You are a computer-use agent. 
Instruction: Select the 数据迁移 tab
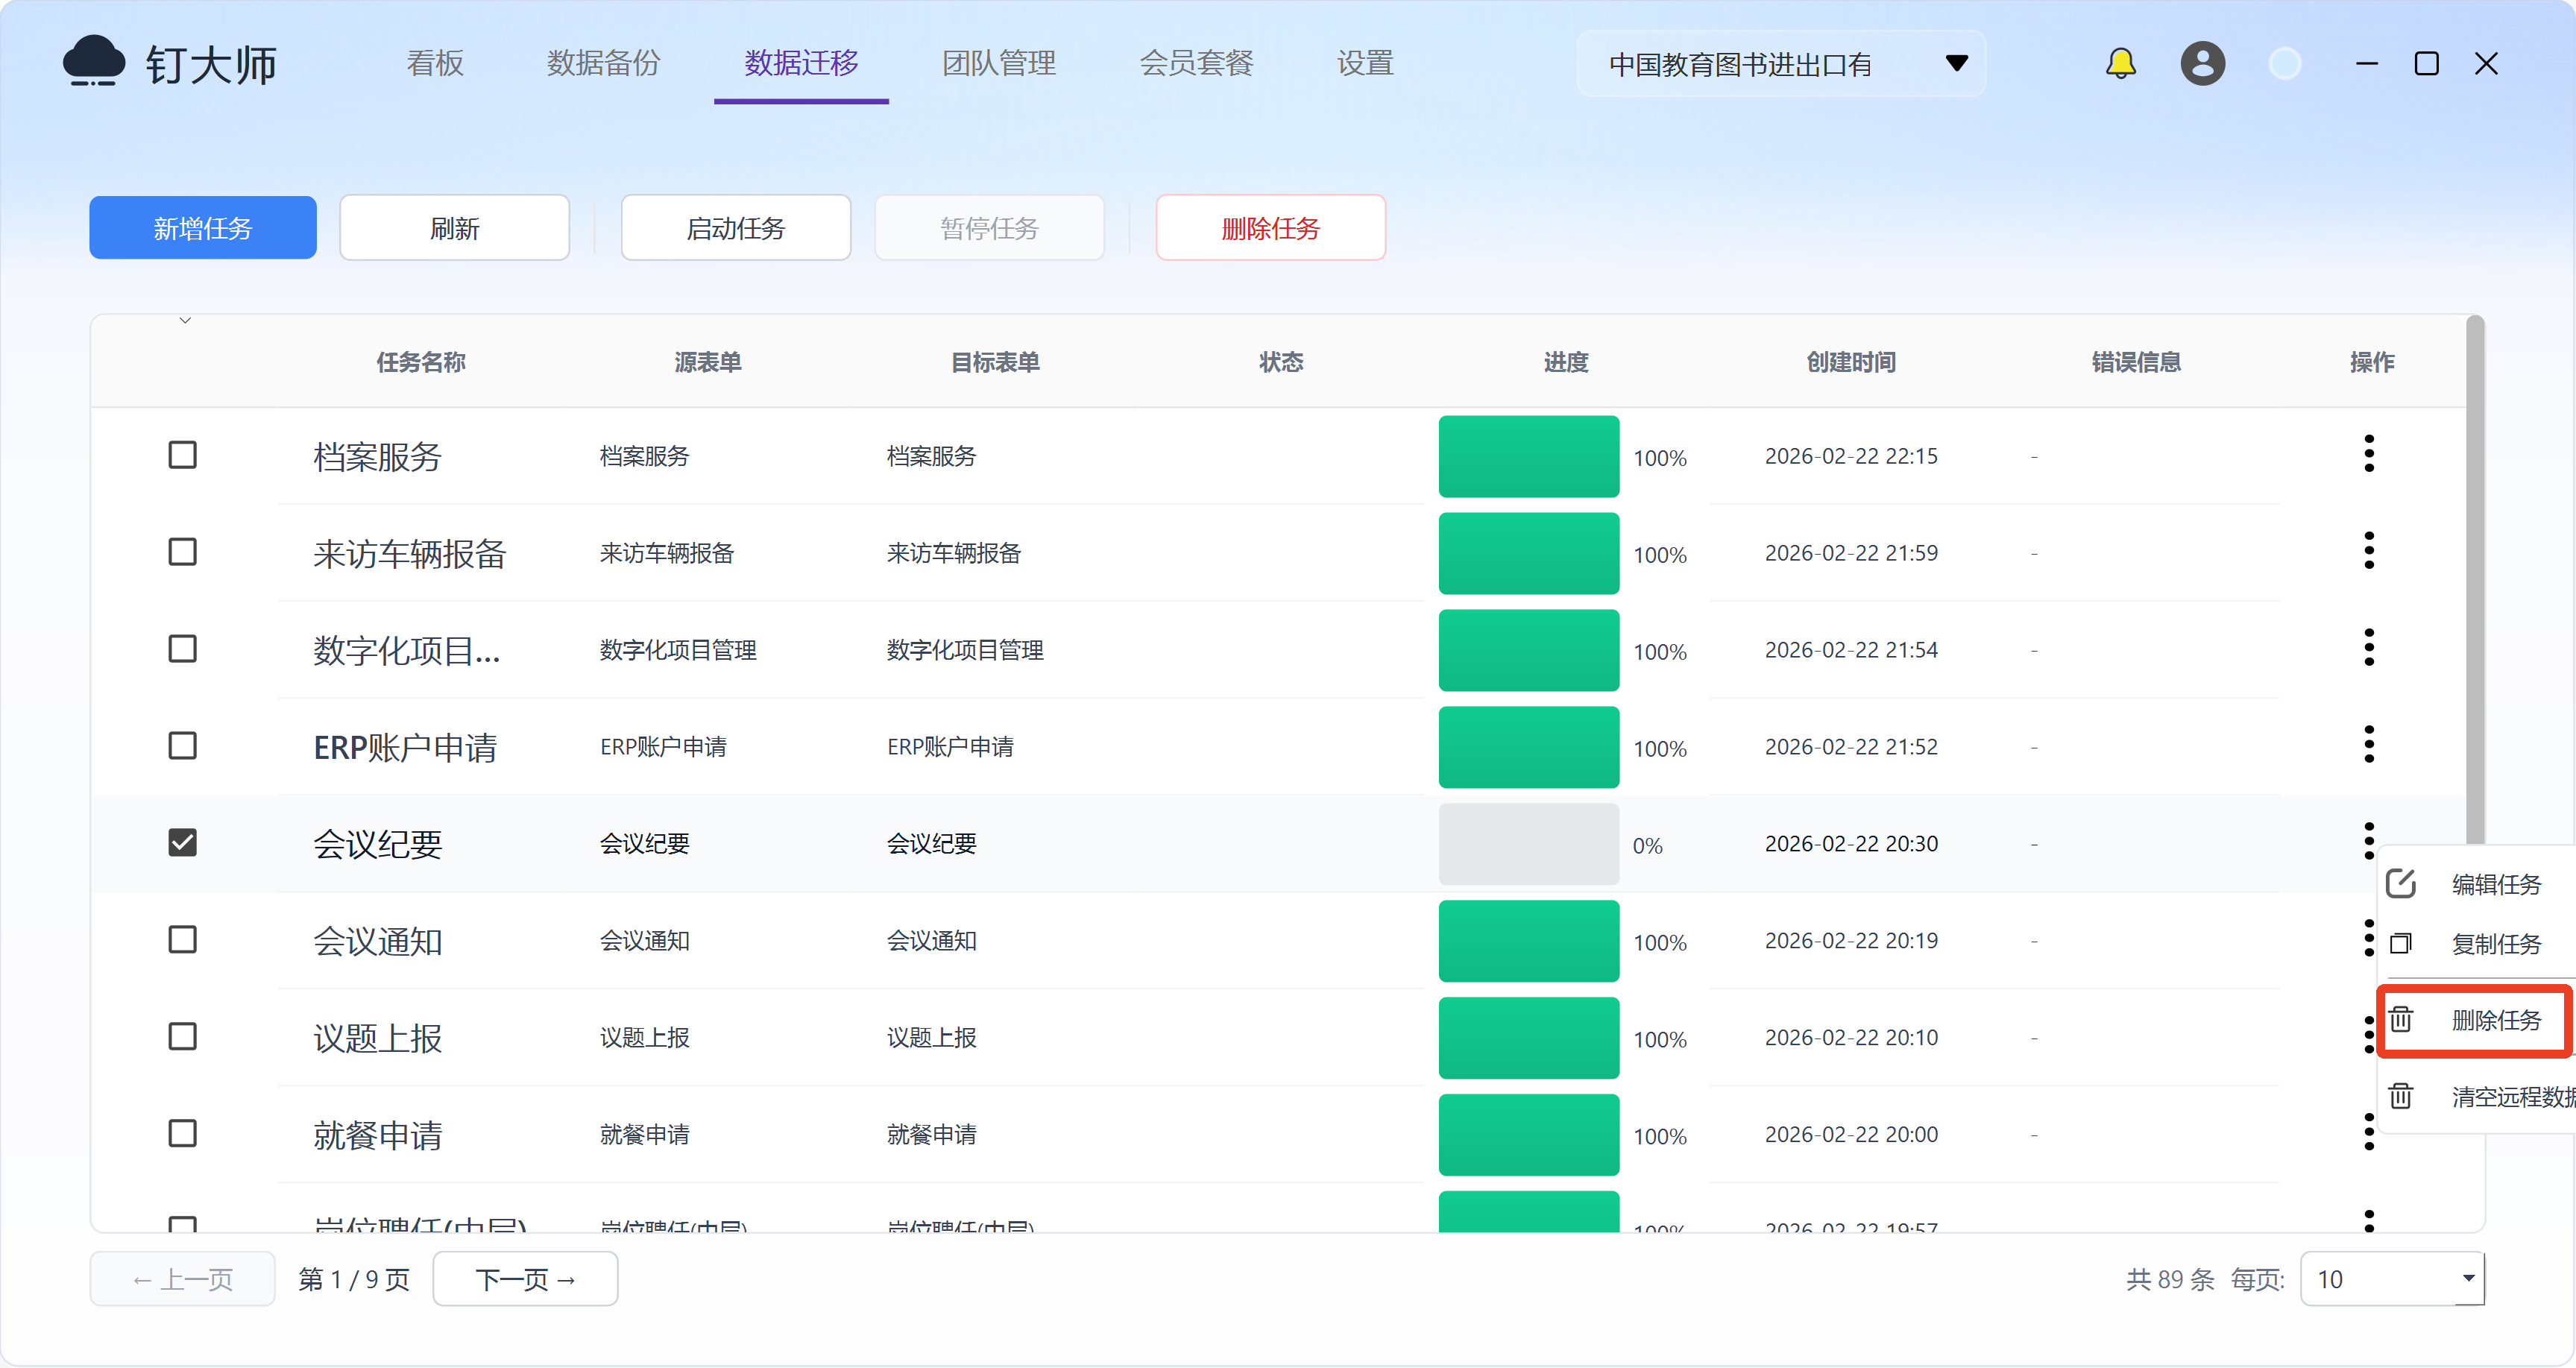[x=801, y=64]
